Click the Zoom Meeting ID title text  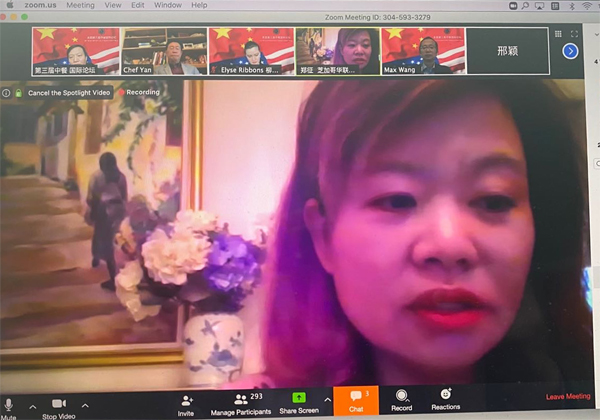[x=377, y=17]
